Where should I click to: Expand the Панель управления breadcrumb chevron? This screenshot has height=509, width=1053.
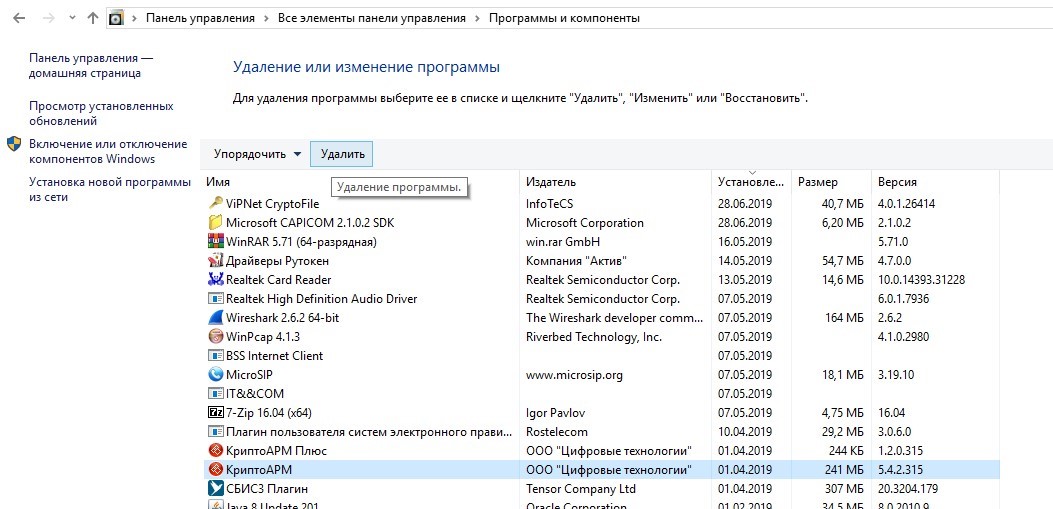coord(263,18)
